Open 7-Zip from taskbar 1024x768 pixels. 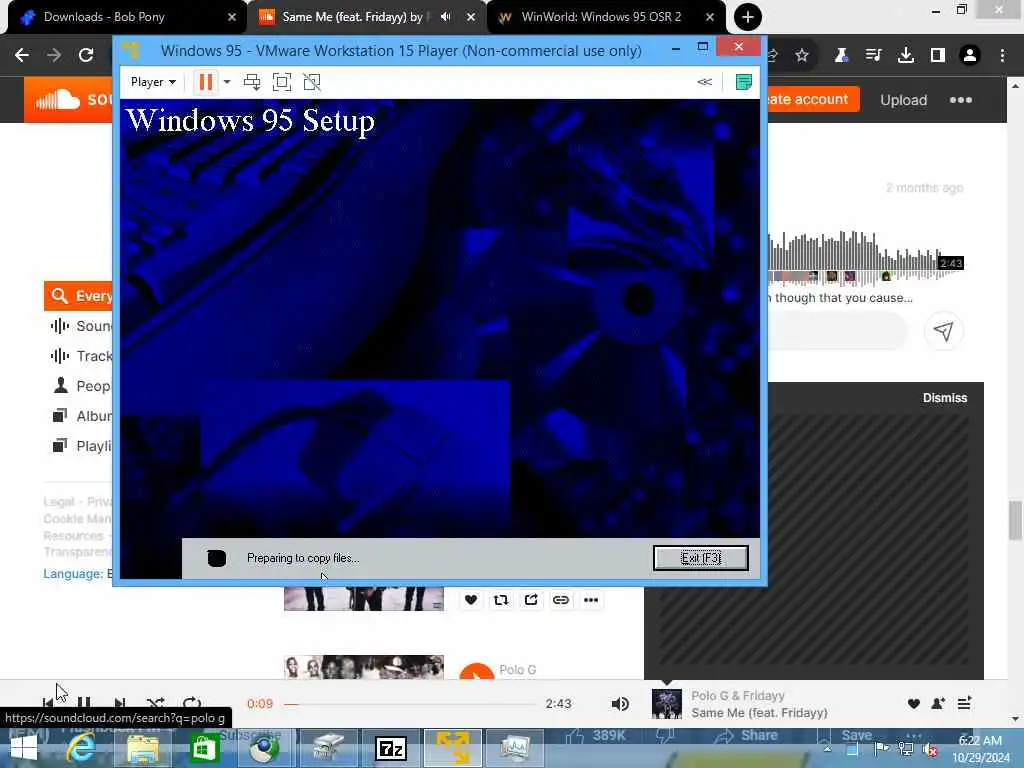tap(391, 748)
